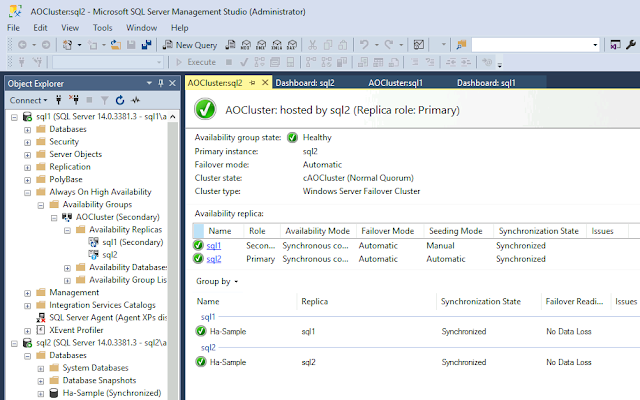The image size is (640, 400).
Task: Switch to the Dashboard: sql2 tab
Action: (305, 83)
